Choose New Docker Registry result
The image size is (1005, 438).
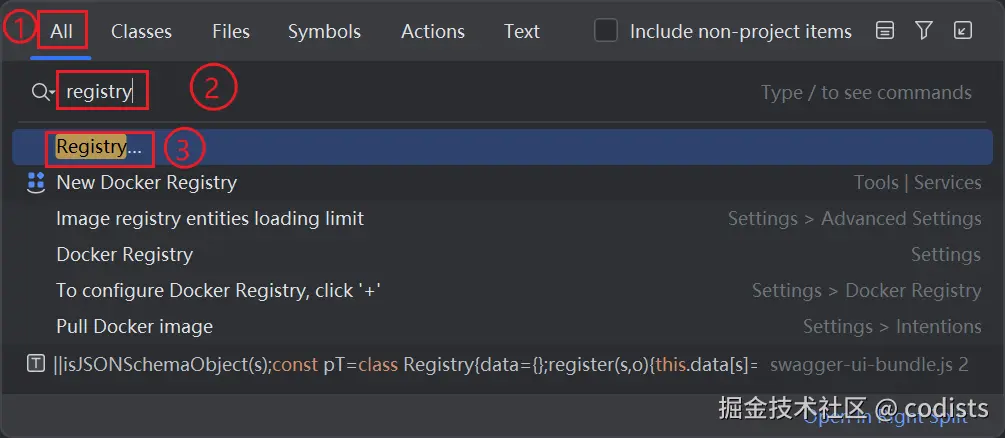click(147, 182)
